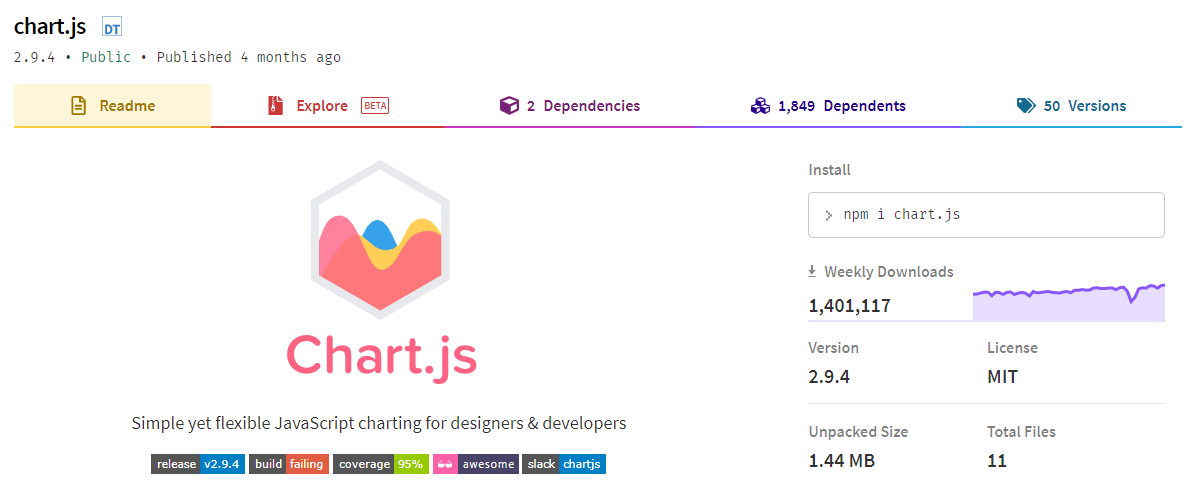Click the Readme document icon
Screen dimensions: 1199x485
pos(78,106)
